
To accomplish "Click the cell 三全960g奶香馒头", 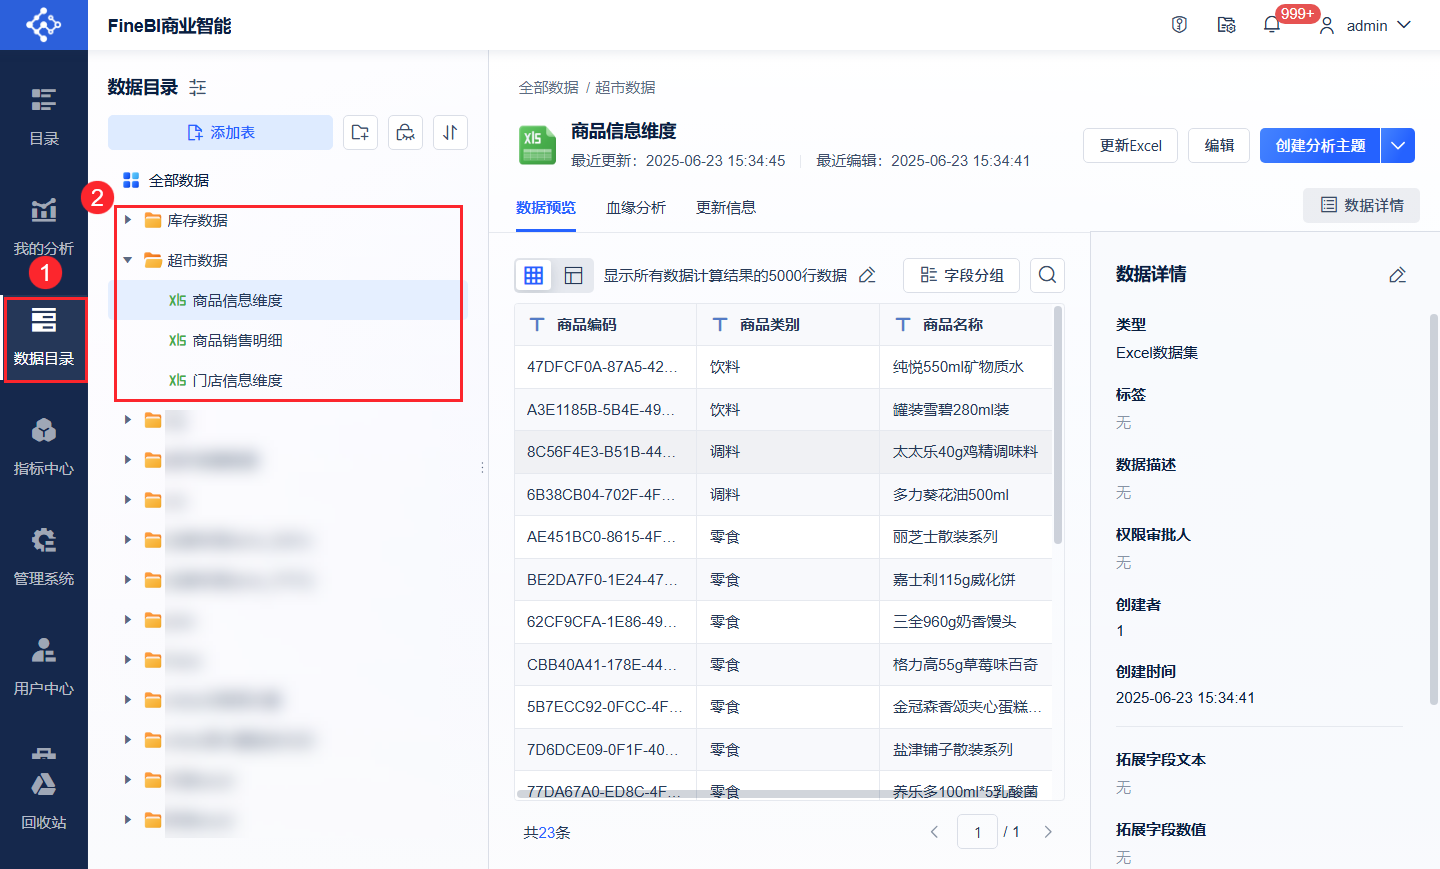I will pyautogui.click(x=966, y=622).
